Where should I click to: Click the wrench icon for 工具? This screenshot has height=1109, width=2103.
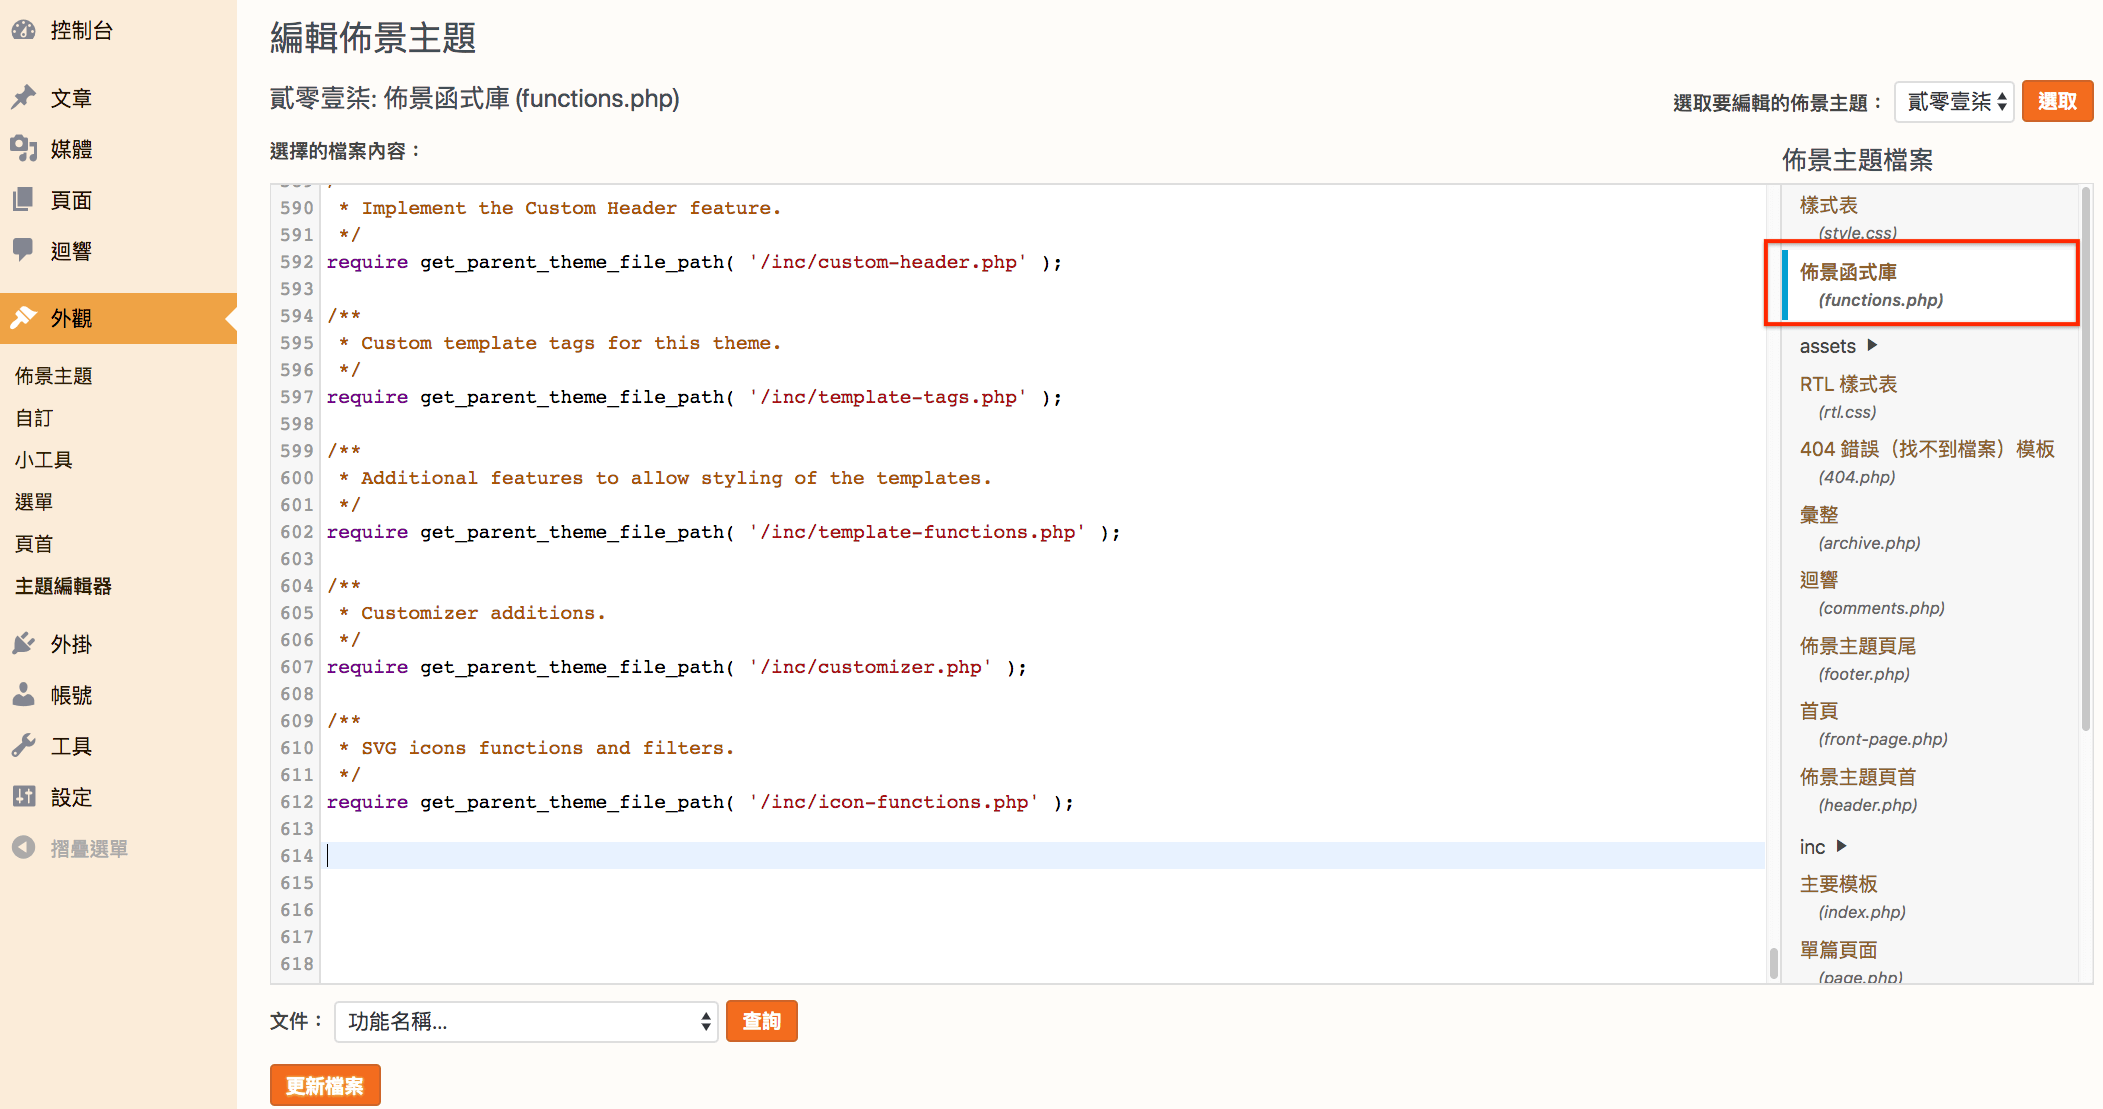click(x=24, y=746)
